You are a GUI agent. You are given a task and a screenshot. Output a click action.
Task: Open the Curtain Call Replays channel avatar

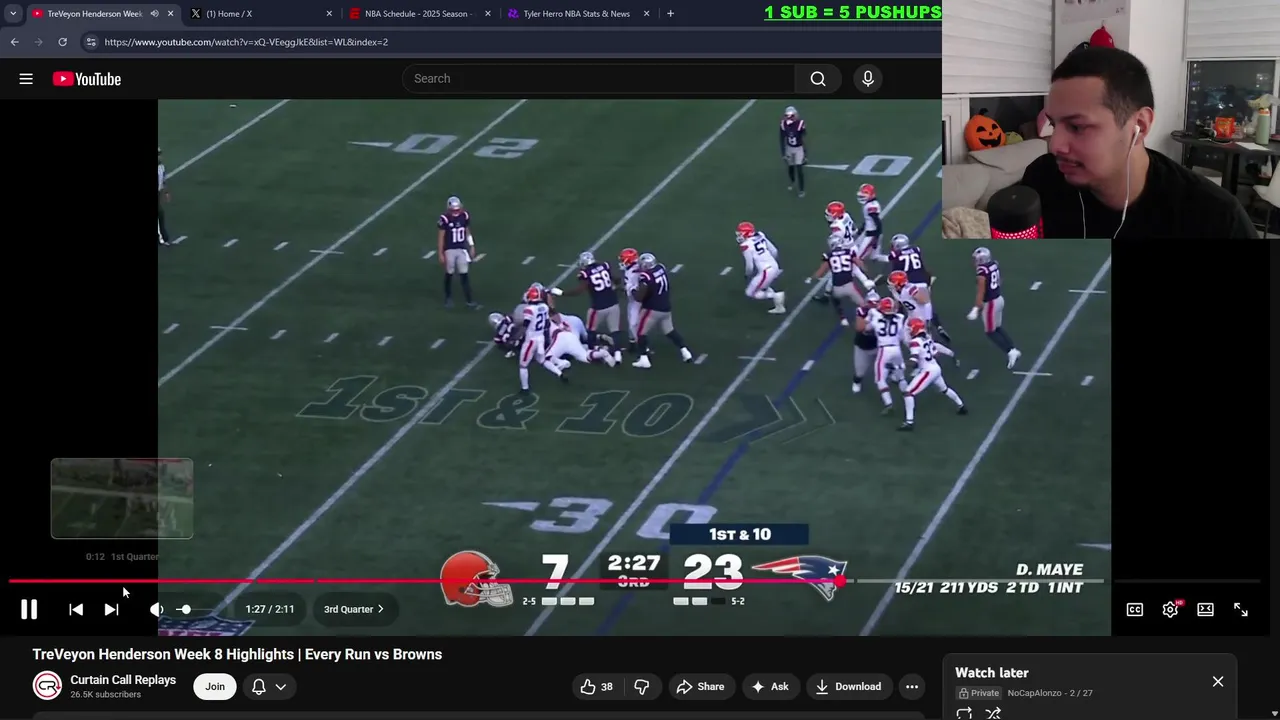[47, 686]
